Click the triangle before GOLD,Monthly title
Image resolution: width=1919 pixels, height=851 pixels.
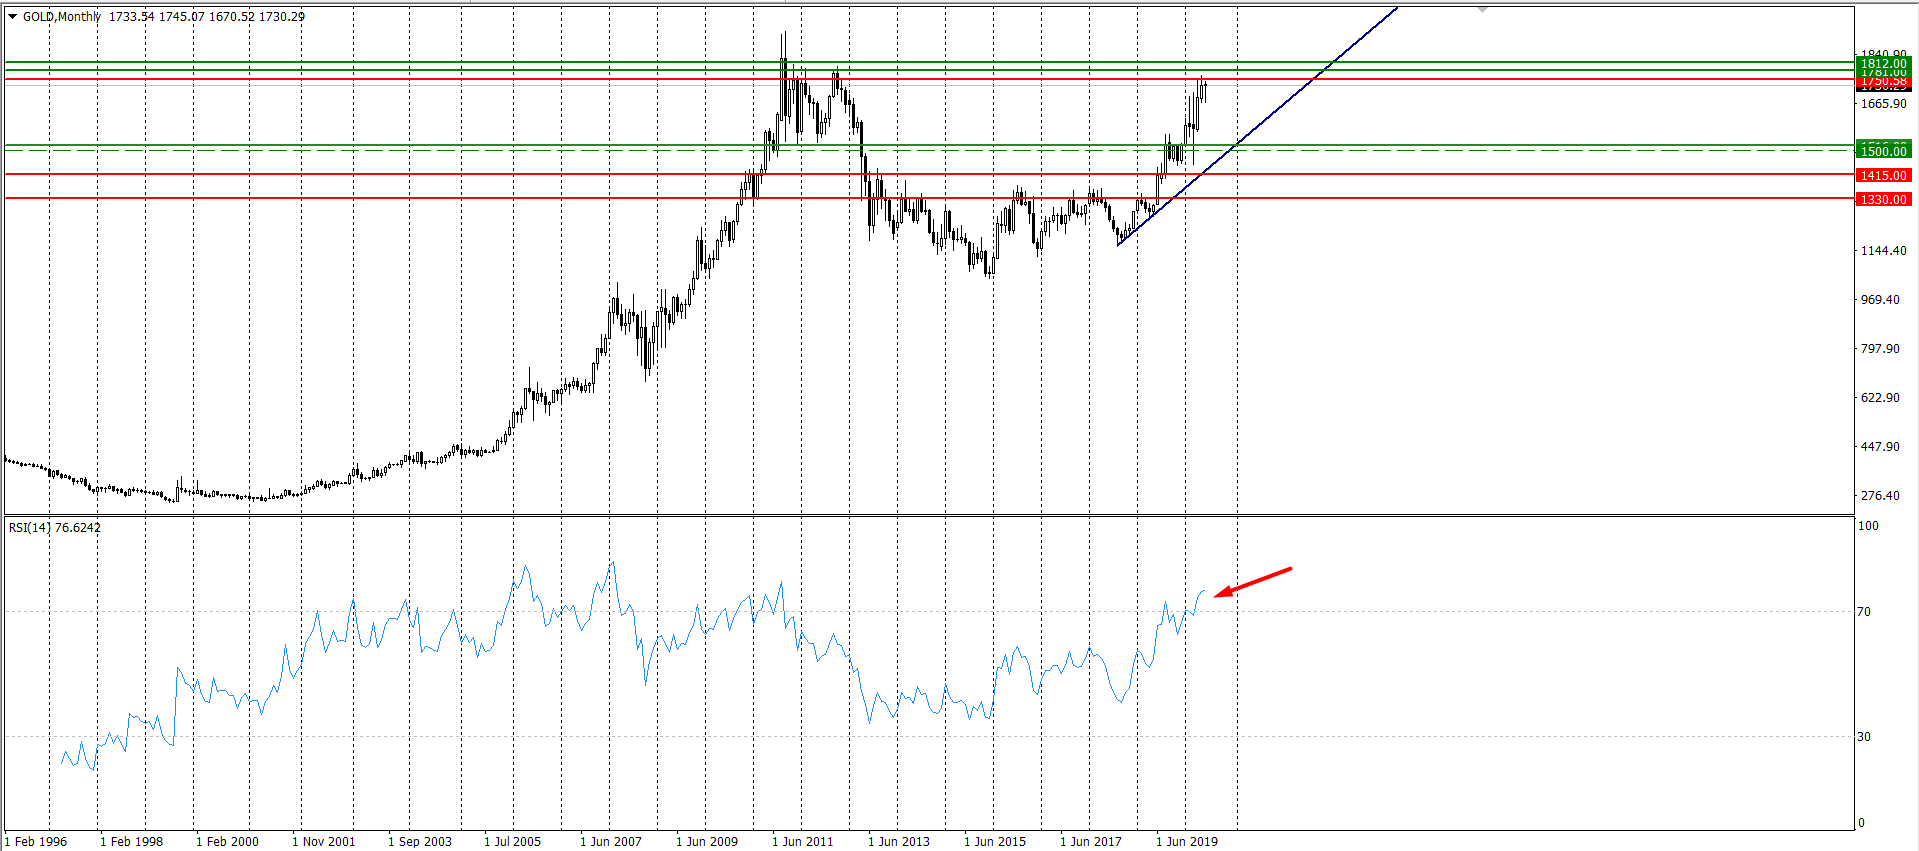point(12,16)
